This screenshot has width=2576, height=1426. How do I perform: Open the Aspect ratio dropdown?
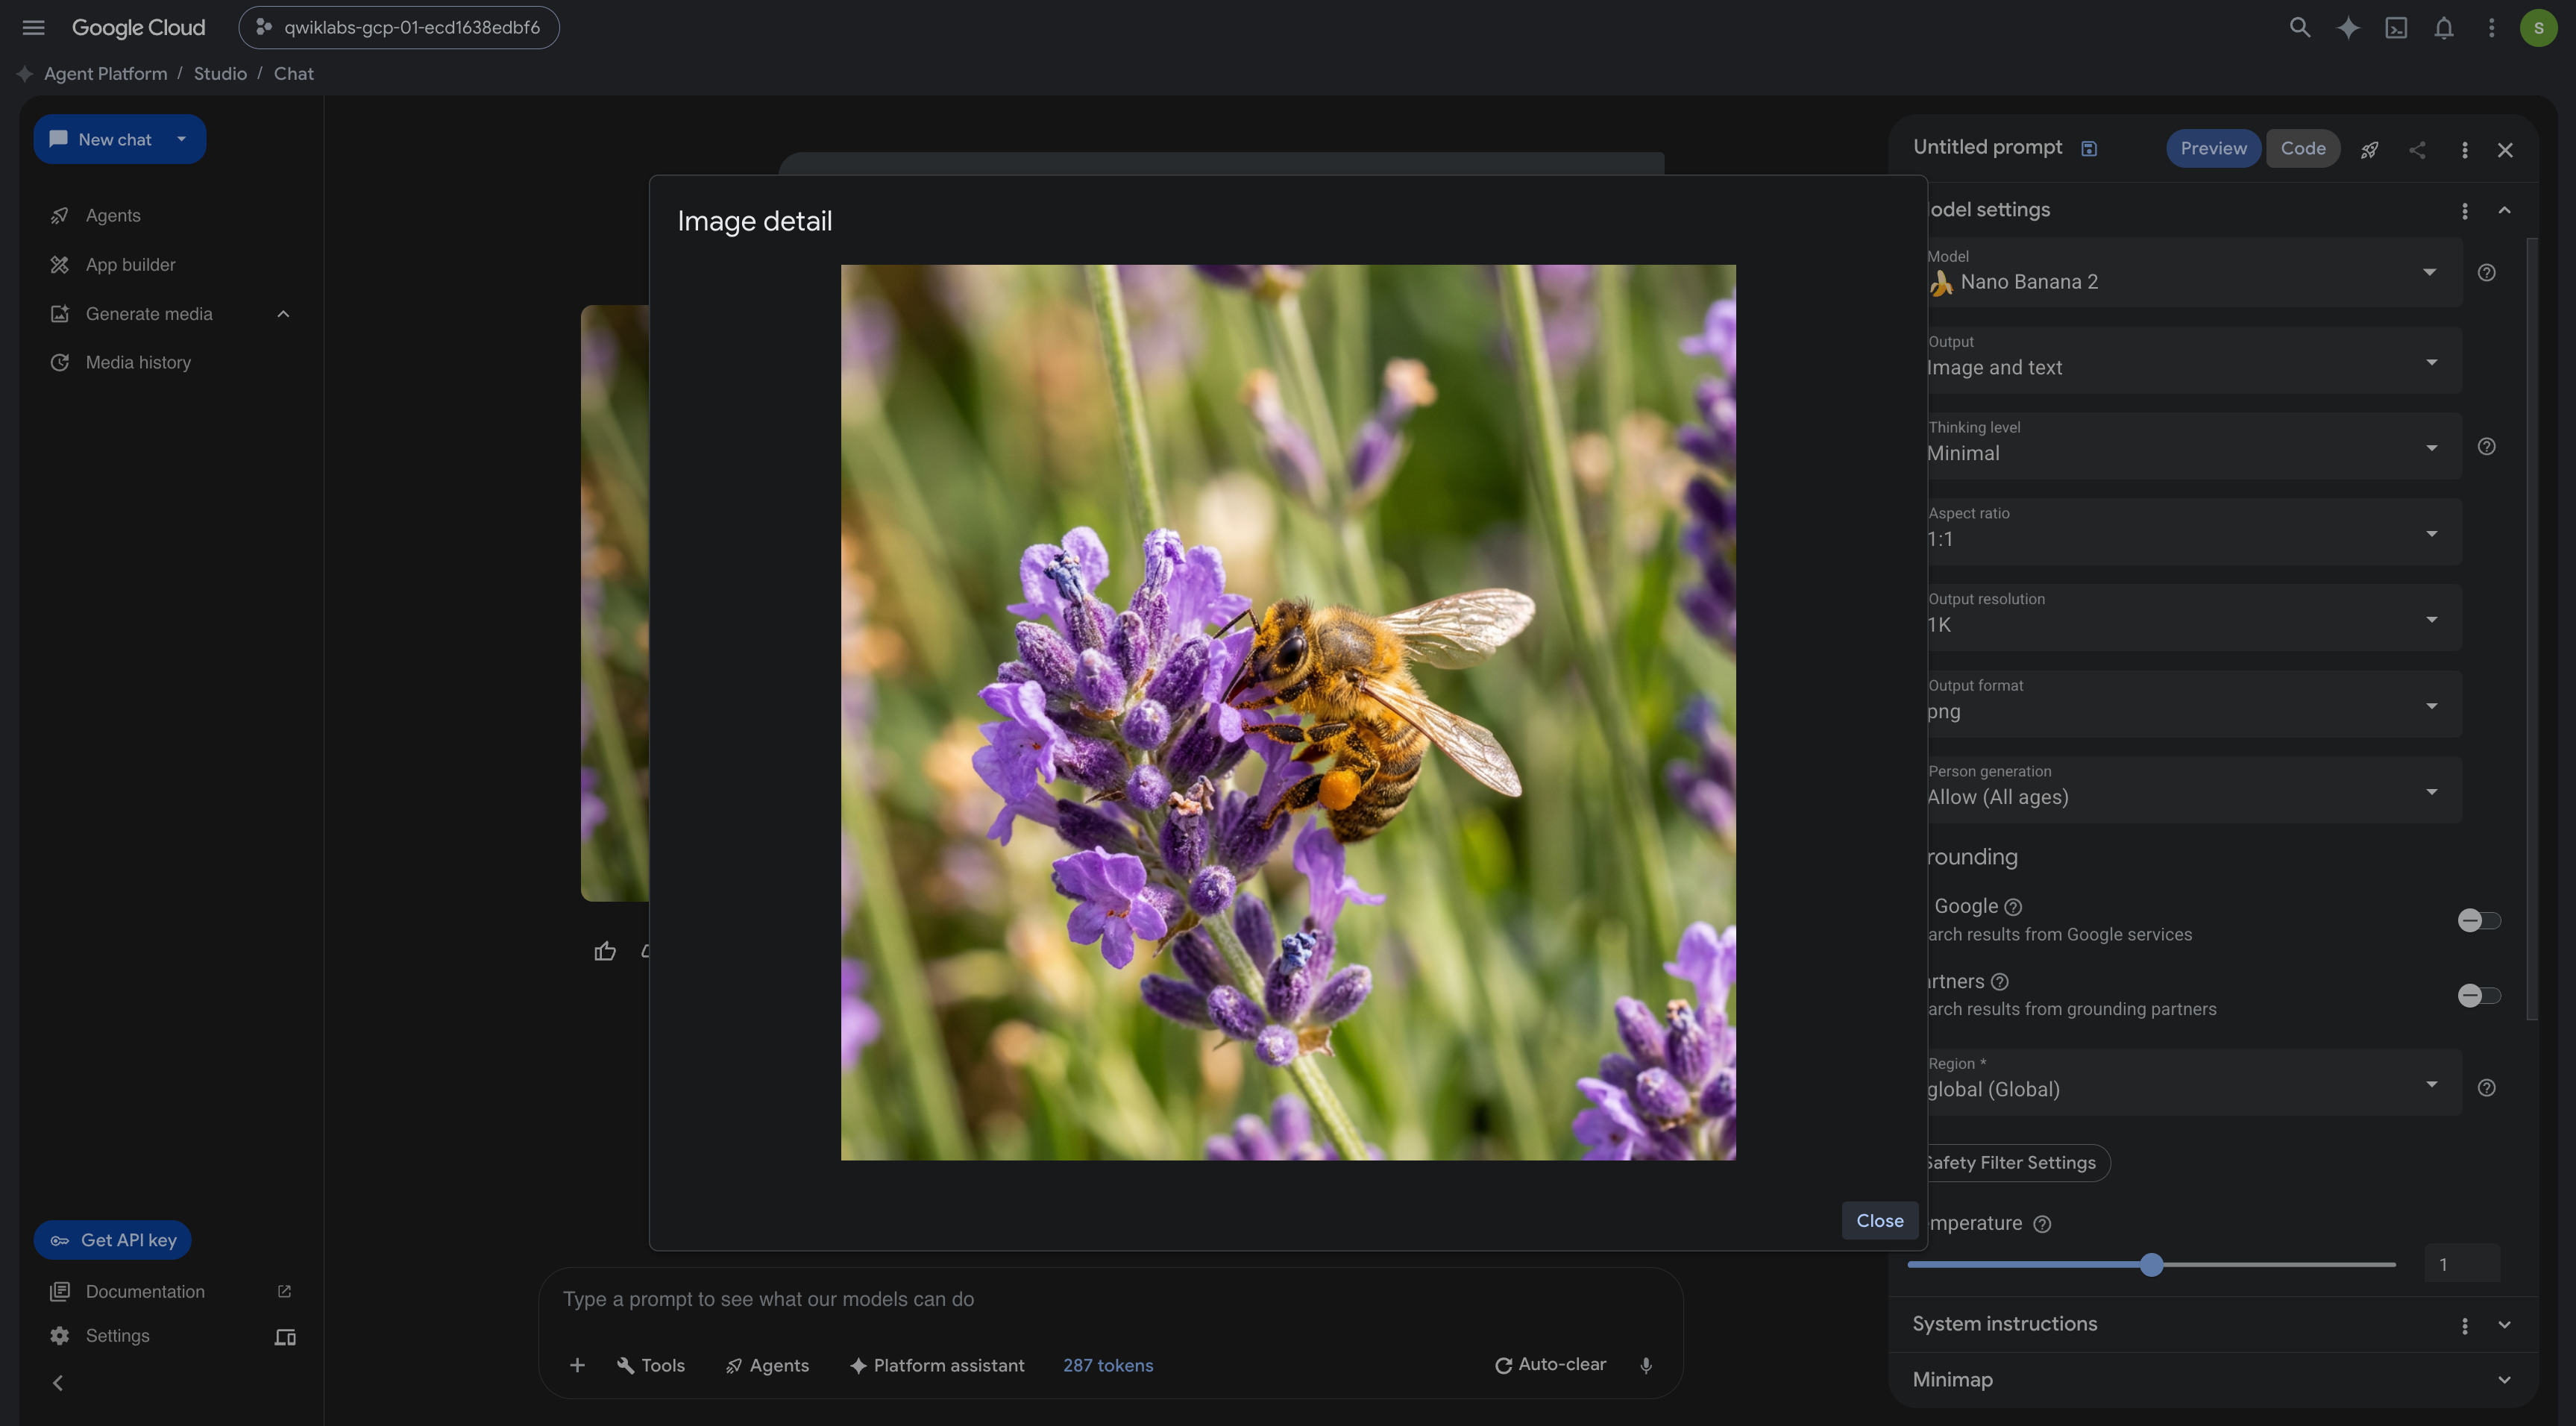tap(2194, 531)
